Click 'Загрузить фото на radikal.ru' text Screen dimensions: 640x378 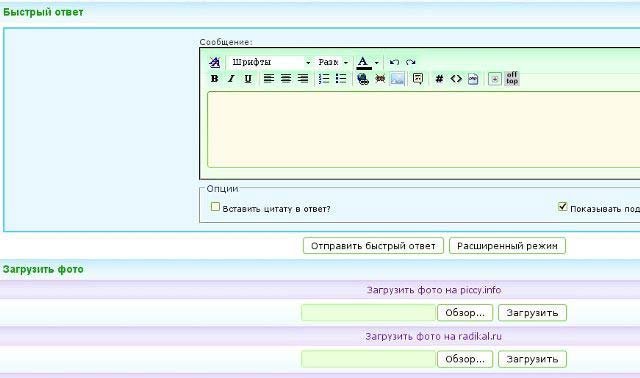pyautogui.click(x=433, y=336)
